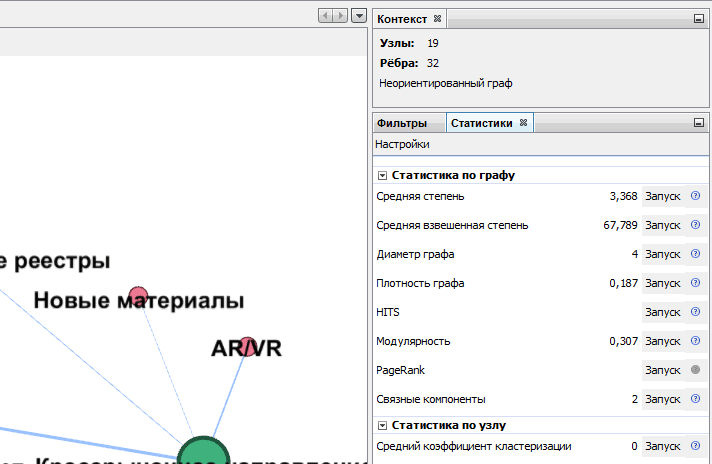Image resolution: width=712 pixels, height=464 pixels.
Task: Open help icon in HITS row
Action: tap(695, 312)
